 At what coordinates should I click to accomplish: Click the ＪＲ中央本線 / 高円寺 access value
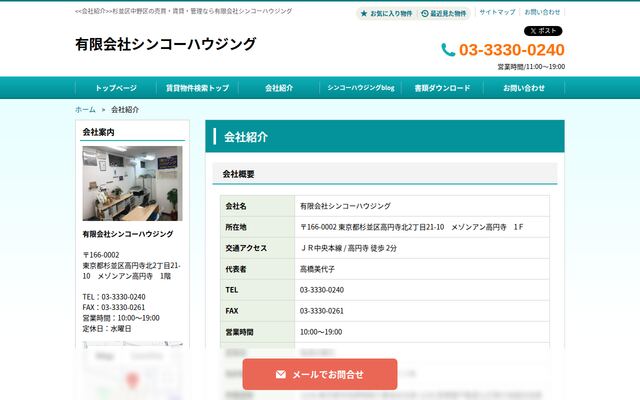(348, 248)
